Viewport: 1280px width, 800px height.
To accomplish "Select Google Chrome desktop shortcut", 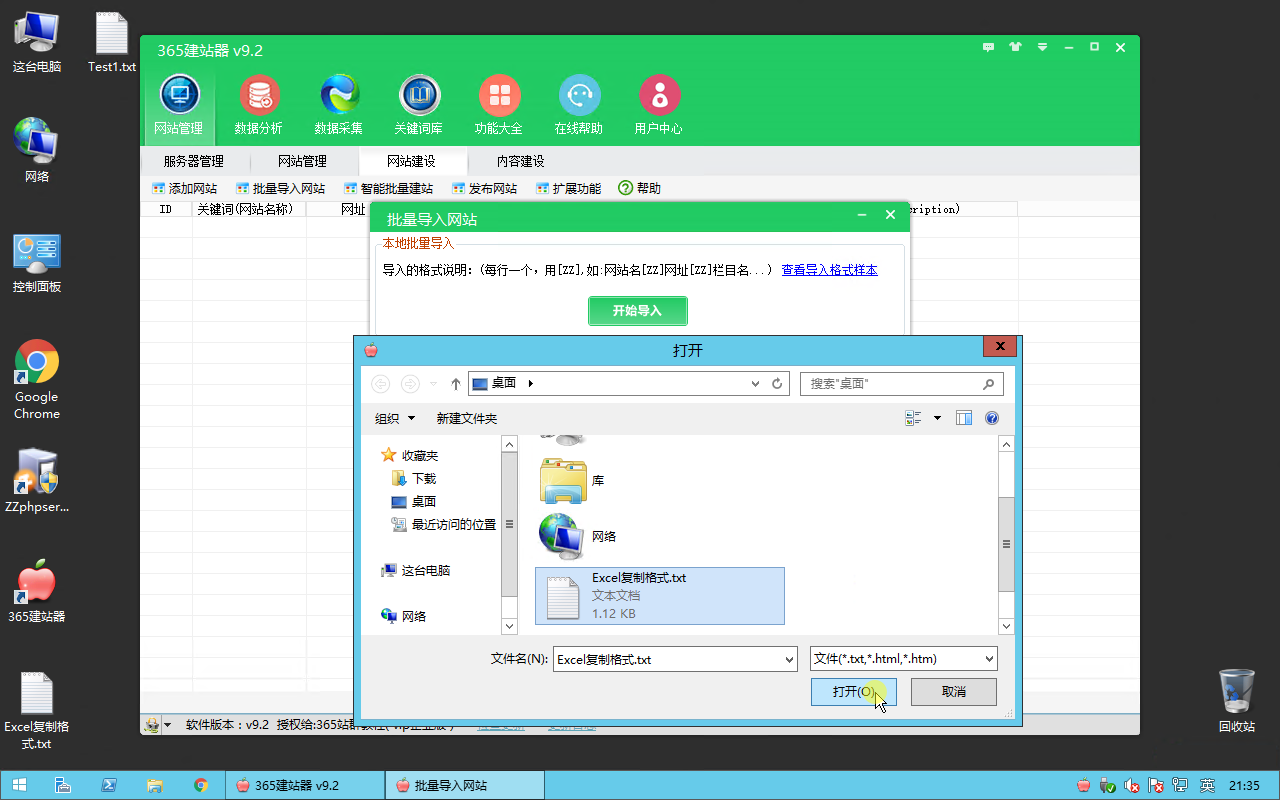I will click(37, 380).
